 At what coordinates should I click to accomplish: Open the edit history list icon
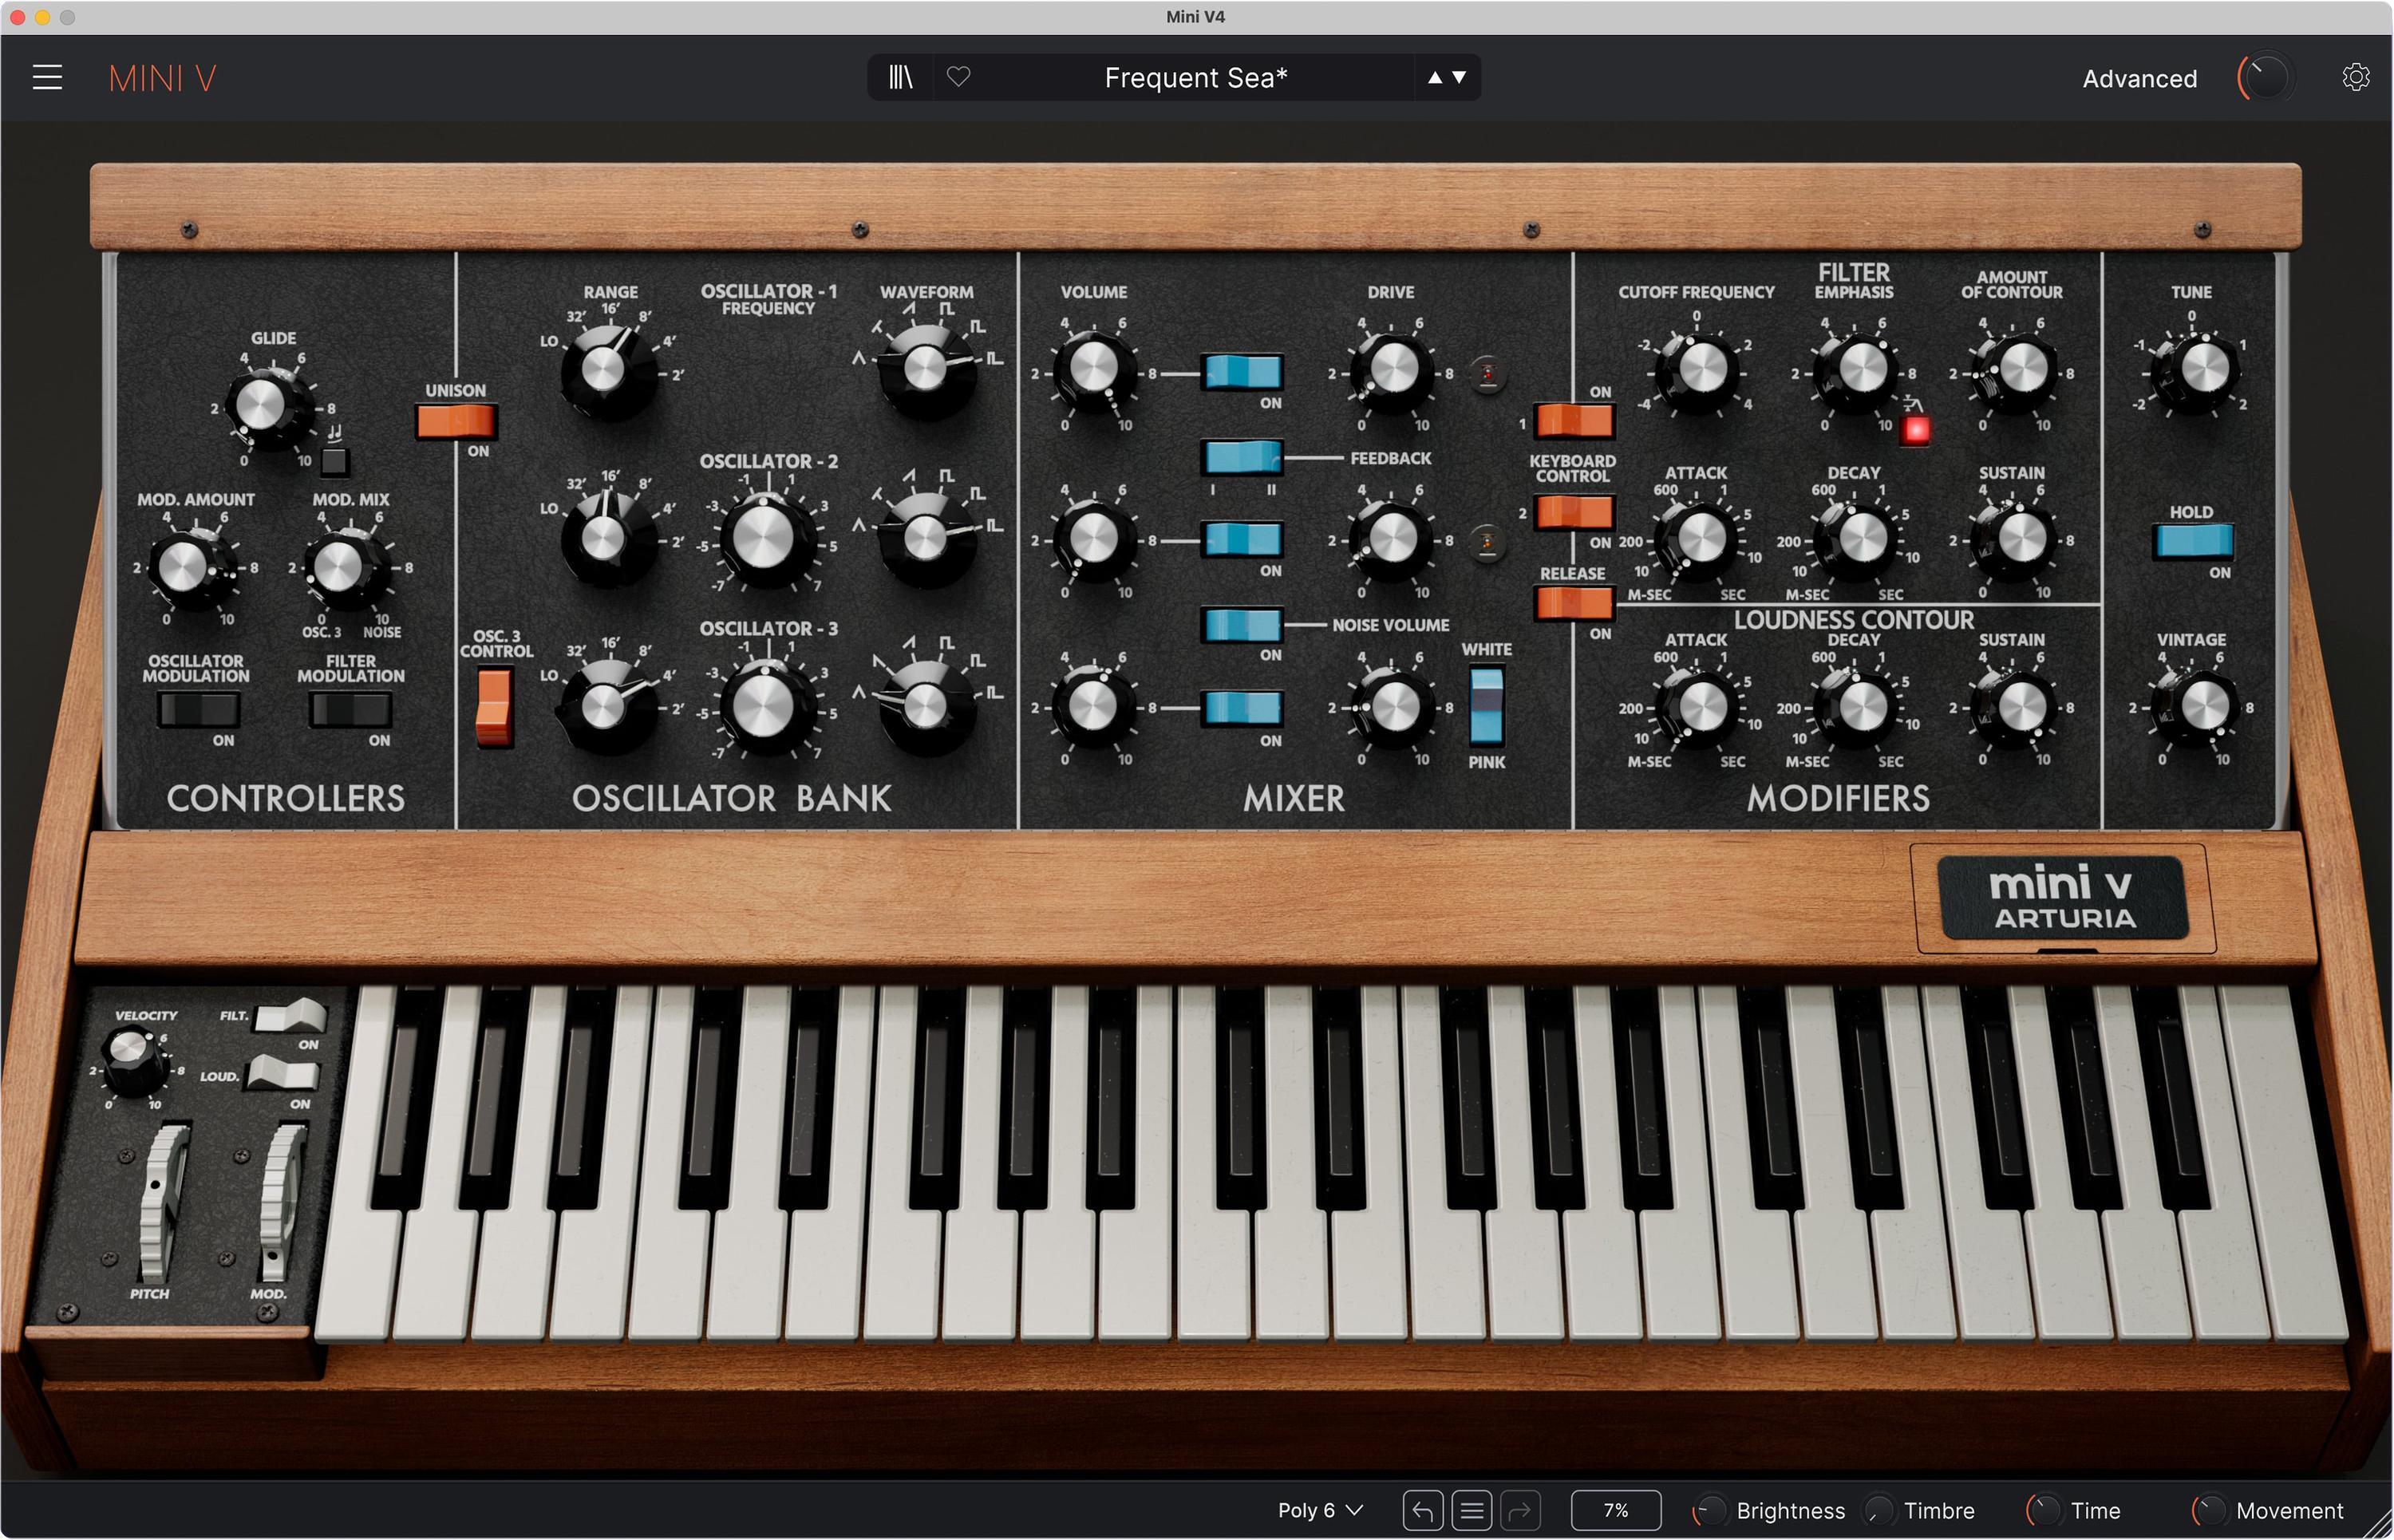[1471, 1510]
